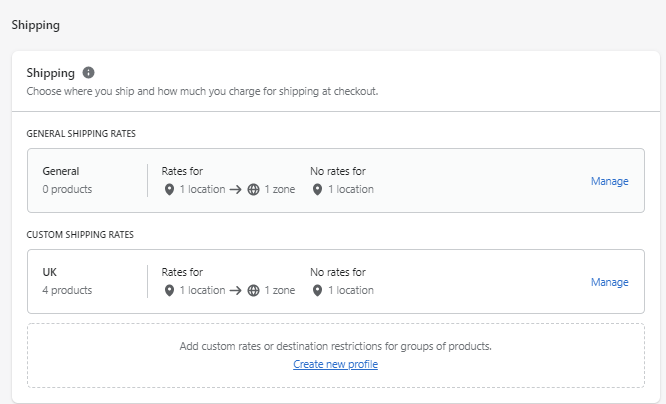Viewport: 666px width, 404px height.
Task: Click the 4 products text under UK
Action: tap(67, 290)
